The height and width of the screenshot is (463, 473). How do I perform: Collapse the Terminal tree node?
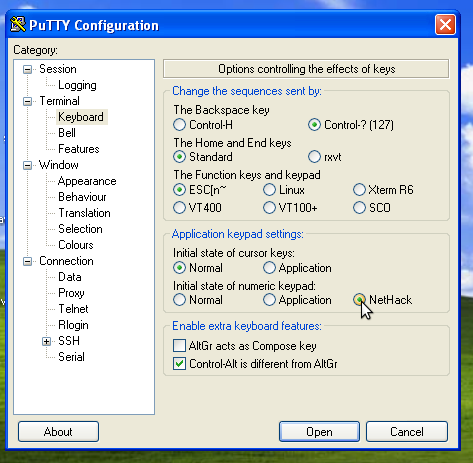click(27, 101)
